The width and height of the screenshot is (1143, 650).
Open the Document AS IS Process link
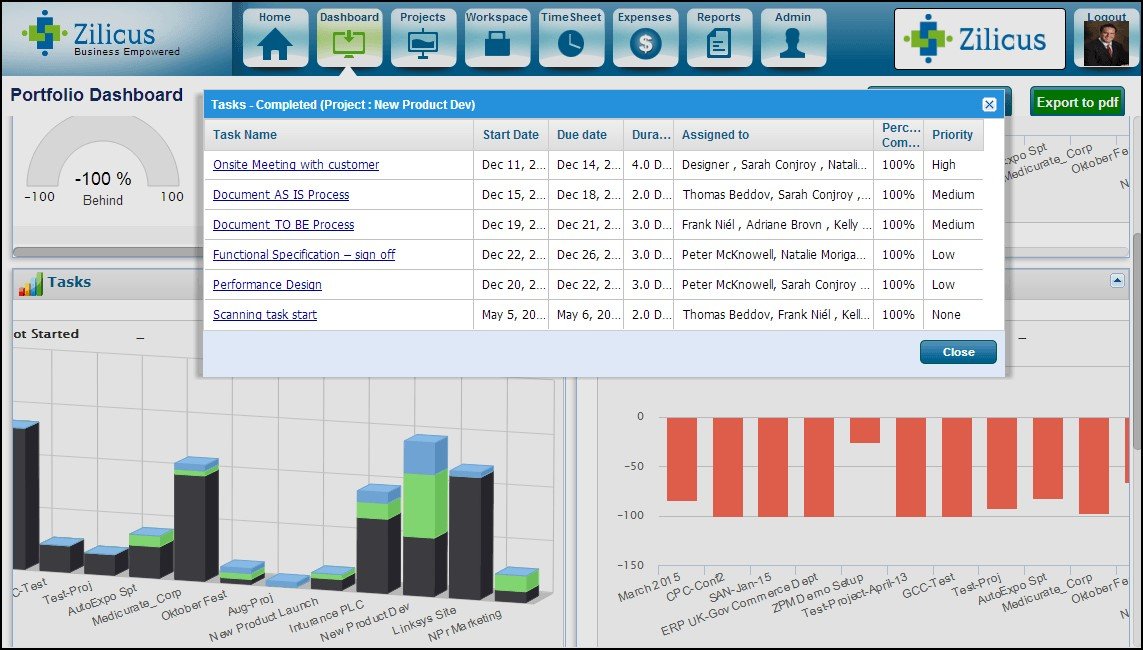coord(281,195)
